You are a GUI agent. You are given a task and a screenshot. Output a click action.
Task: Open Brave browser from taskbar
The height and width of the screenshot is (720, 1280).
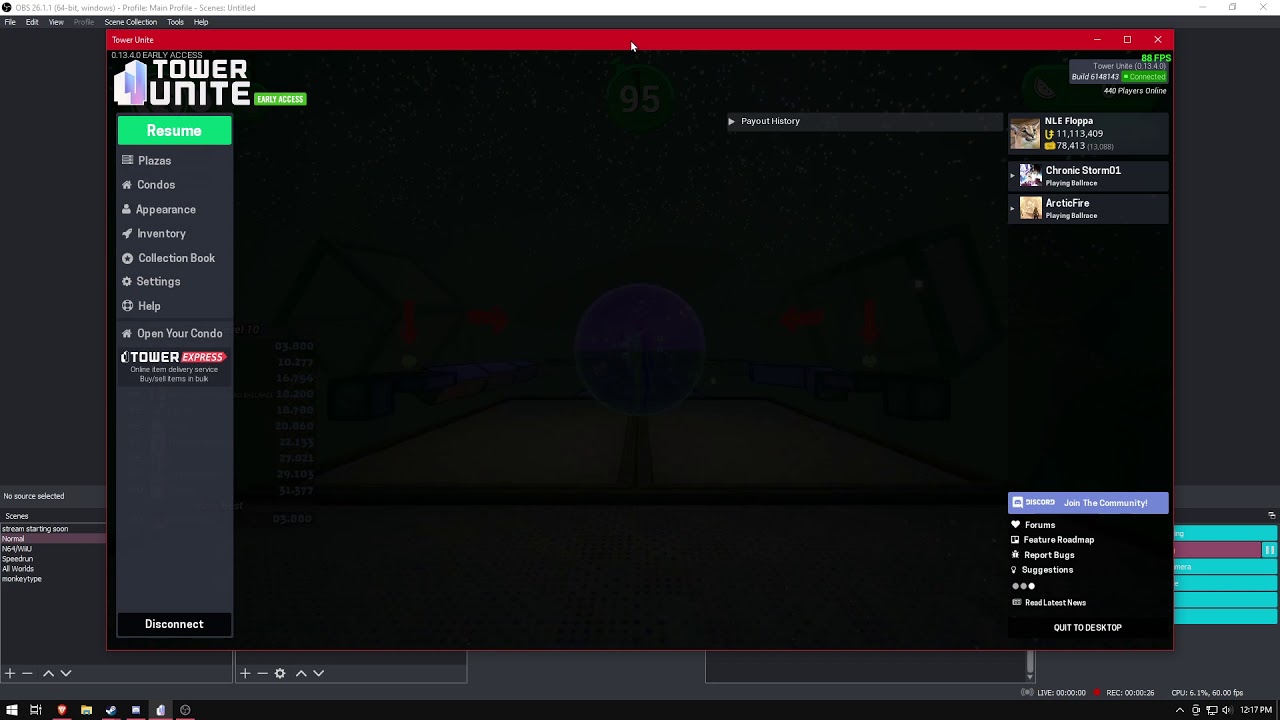[61, 710]
